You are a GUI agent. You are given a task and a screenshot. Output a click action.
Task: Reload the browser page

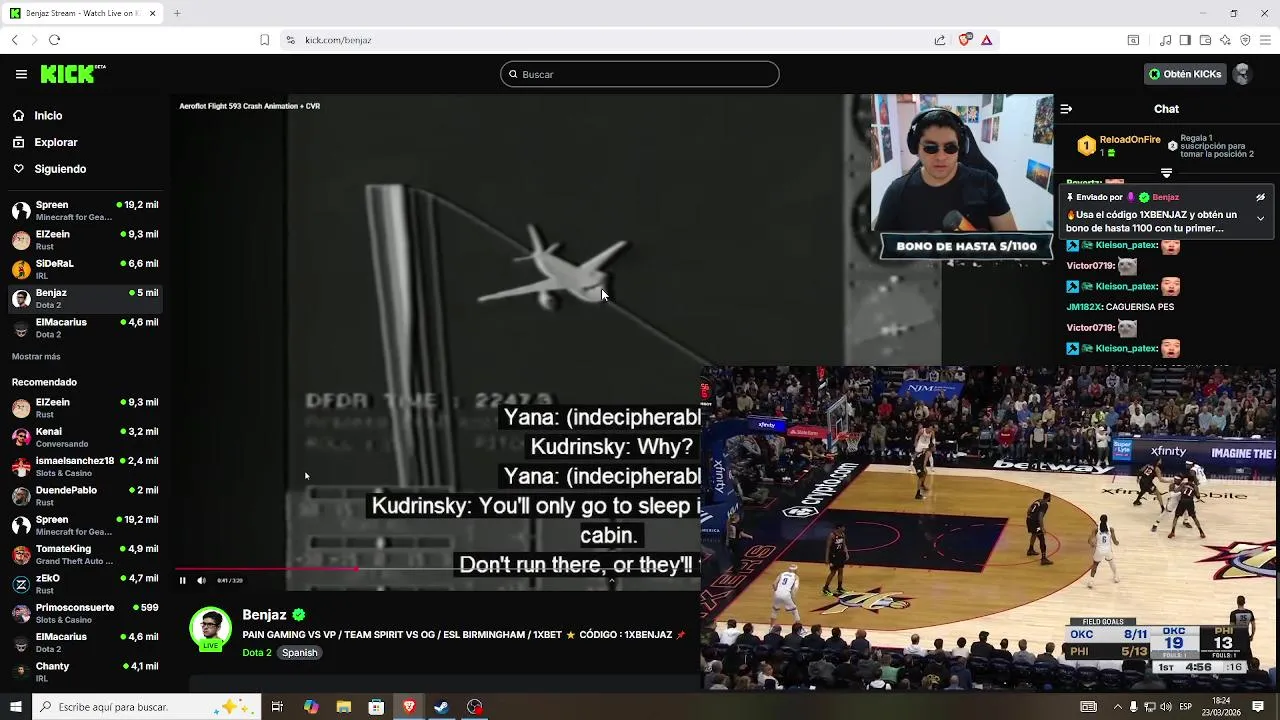pos(54,40)
